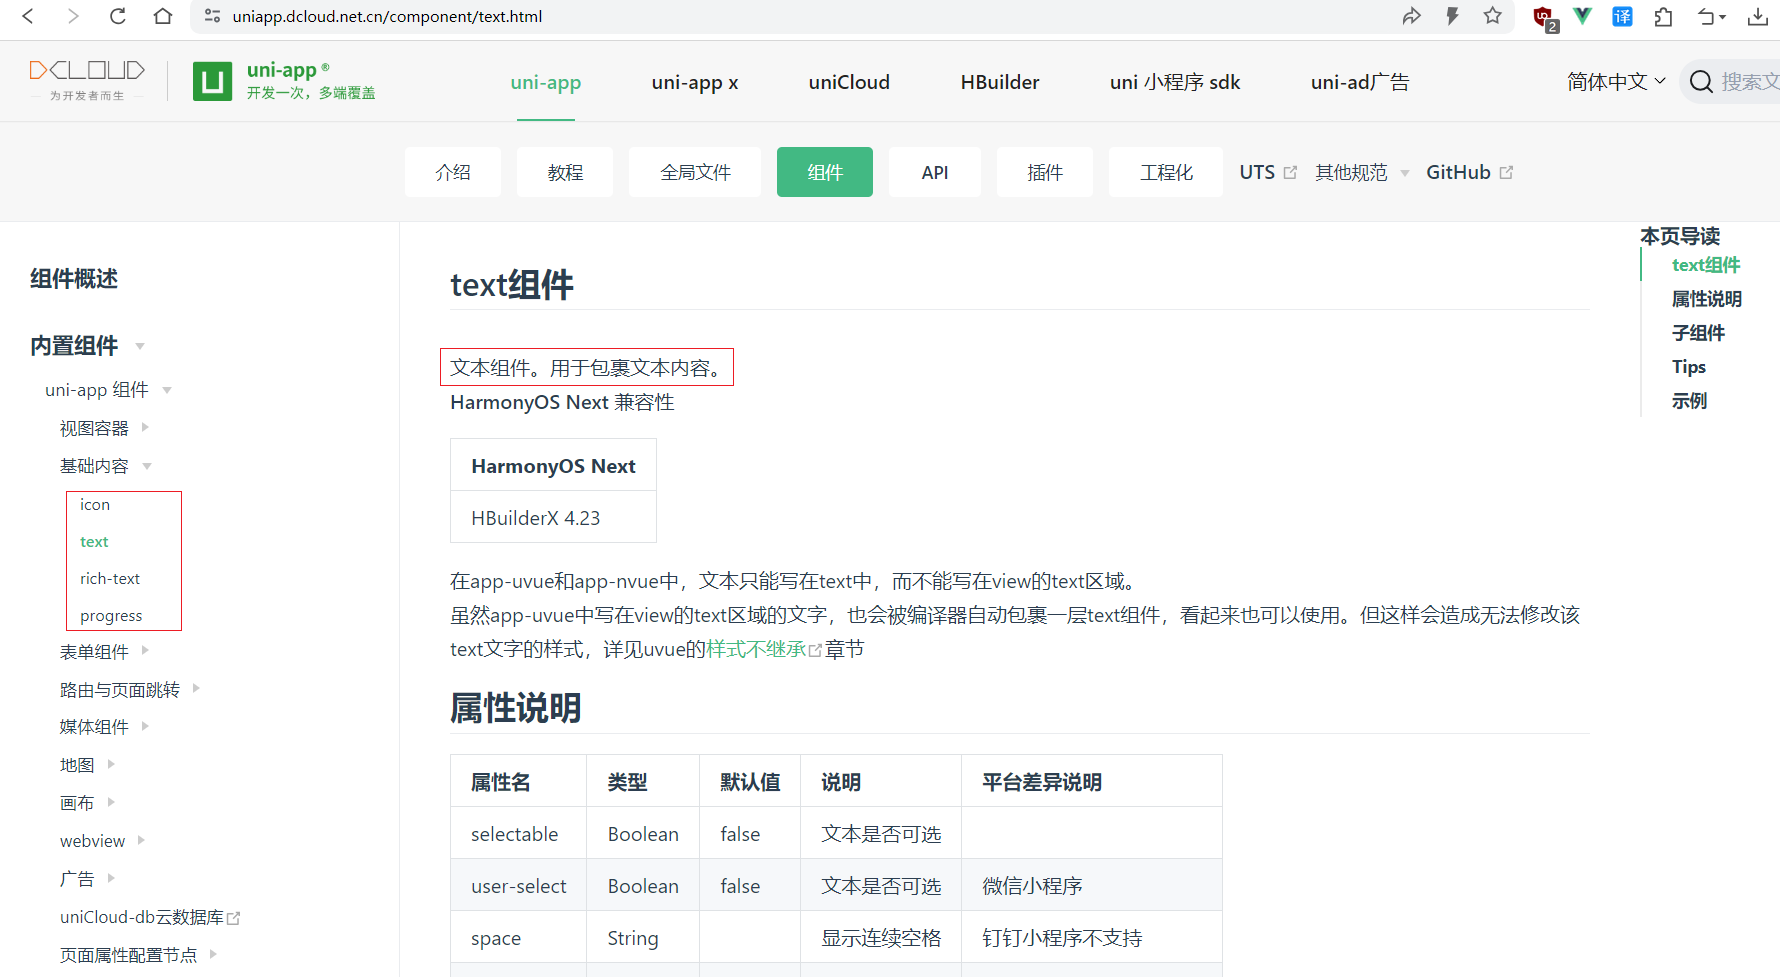
Task: Switch to the 工程化 tab
Action: (1166, 172)
